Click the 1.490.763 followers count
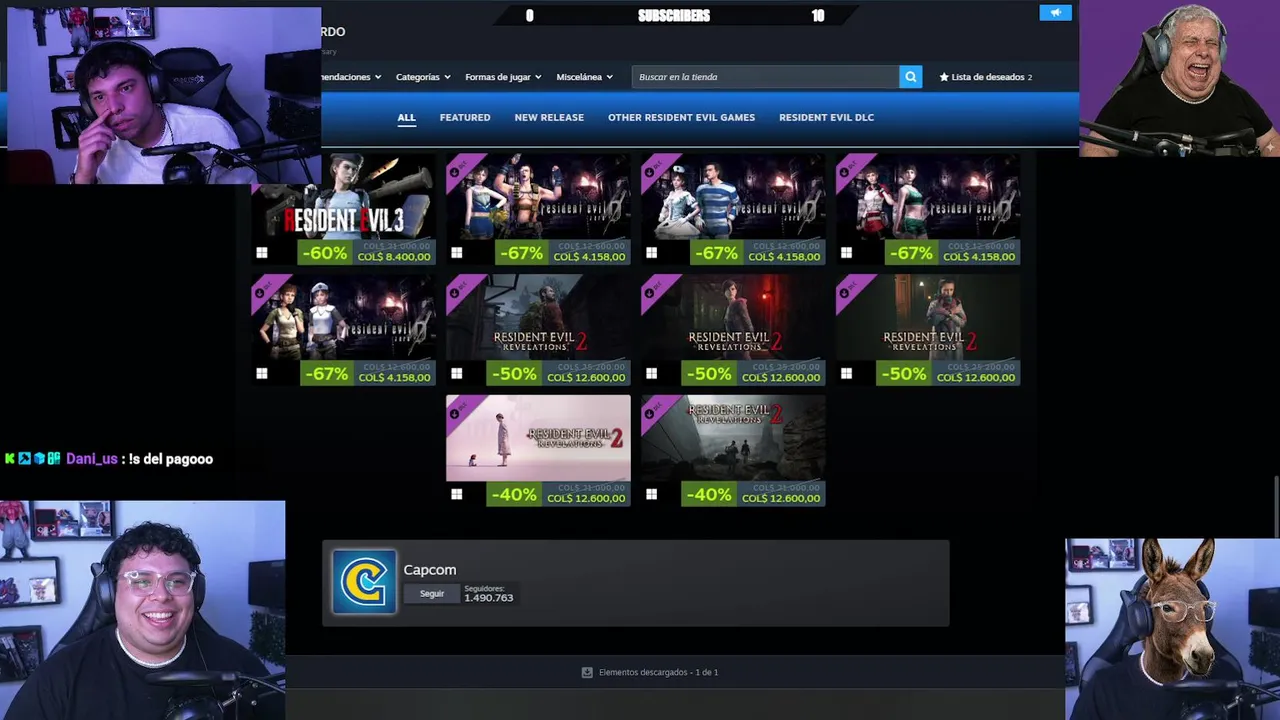This screenshot has height=720, width=1280. coord(489,598)
